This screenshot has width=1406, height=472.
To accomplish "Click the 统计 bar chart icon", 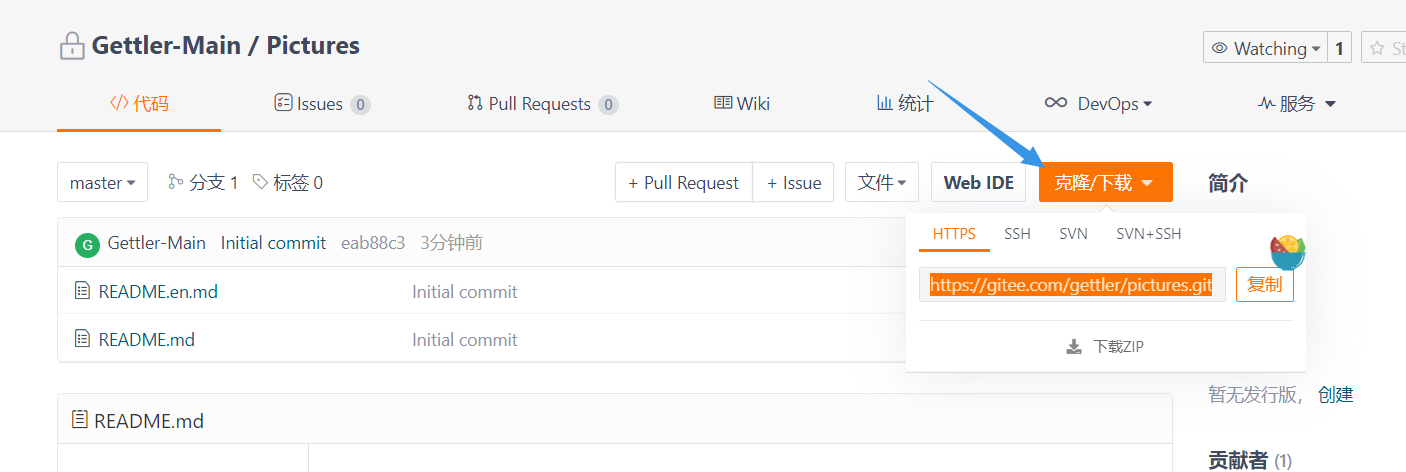I will (885, 103).
